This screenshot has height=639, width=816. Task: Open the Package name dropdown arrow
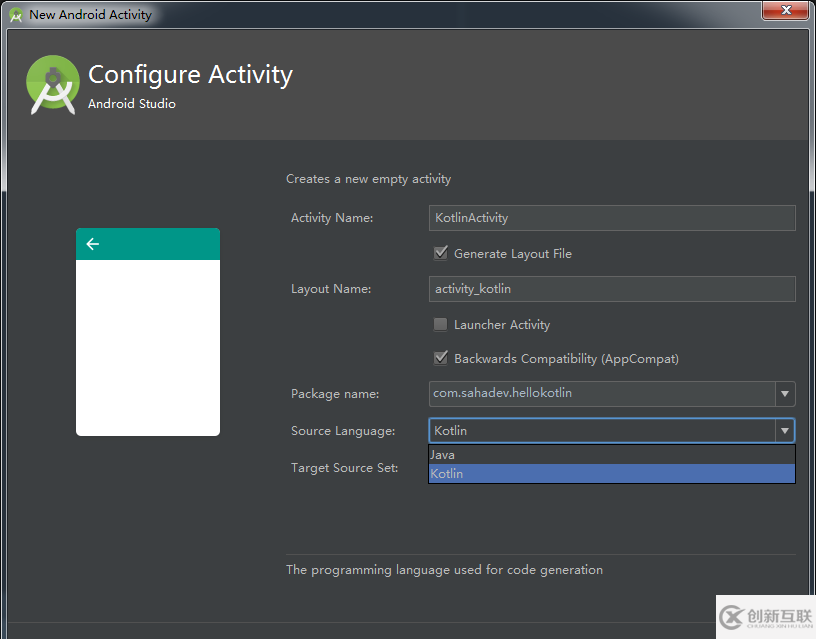(x=785, y=394)
